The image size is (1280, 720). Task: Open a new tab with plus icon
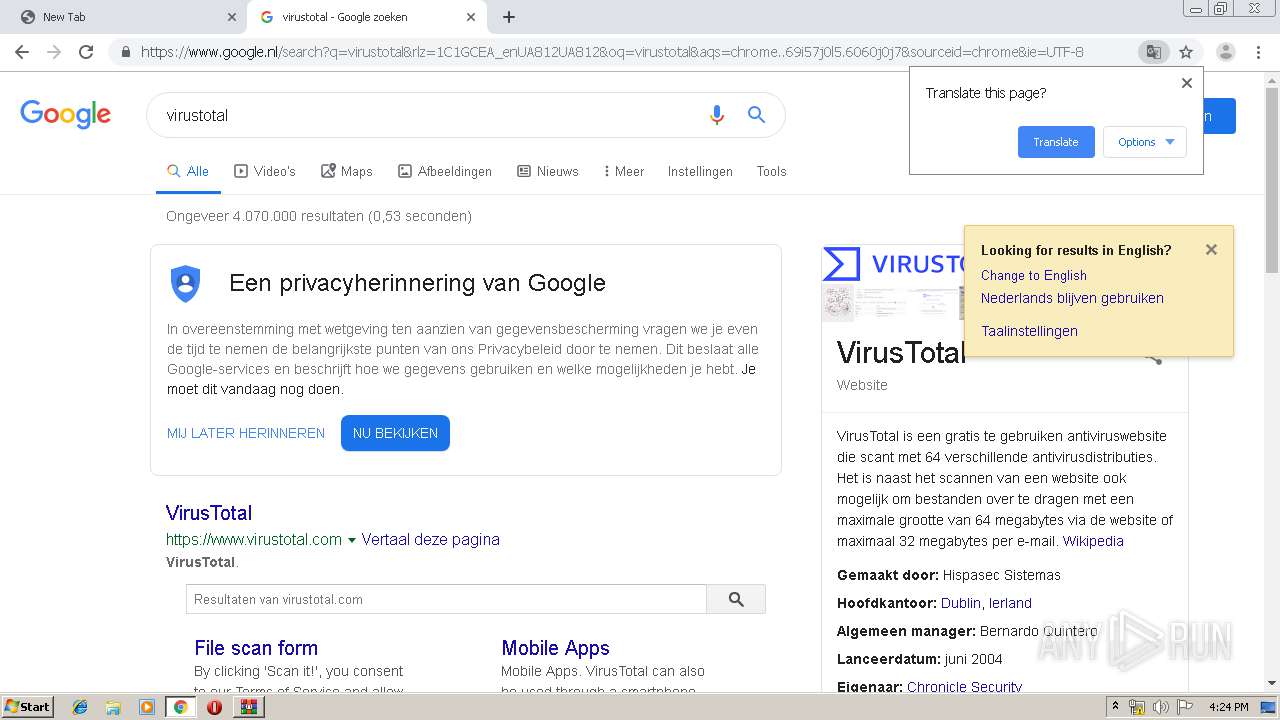(509, 17)
